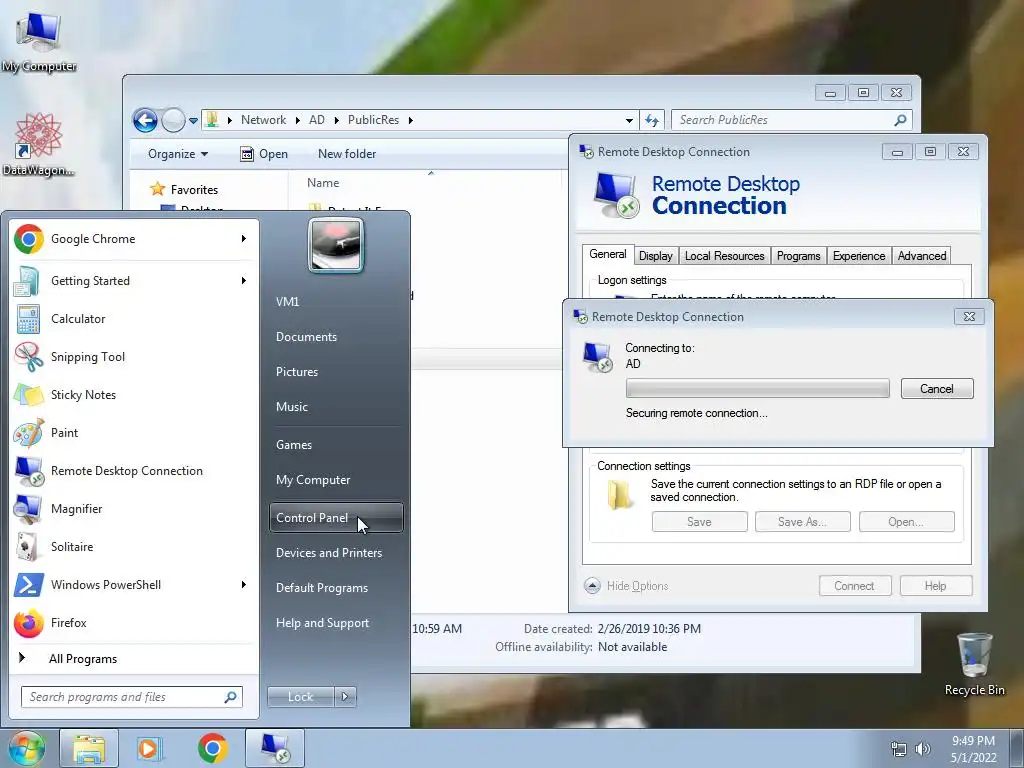Open the Experience tab
Screen dimensions: 1024x768
tap(859, 256)
